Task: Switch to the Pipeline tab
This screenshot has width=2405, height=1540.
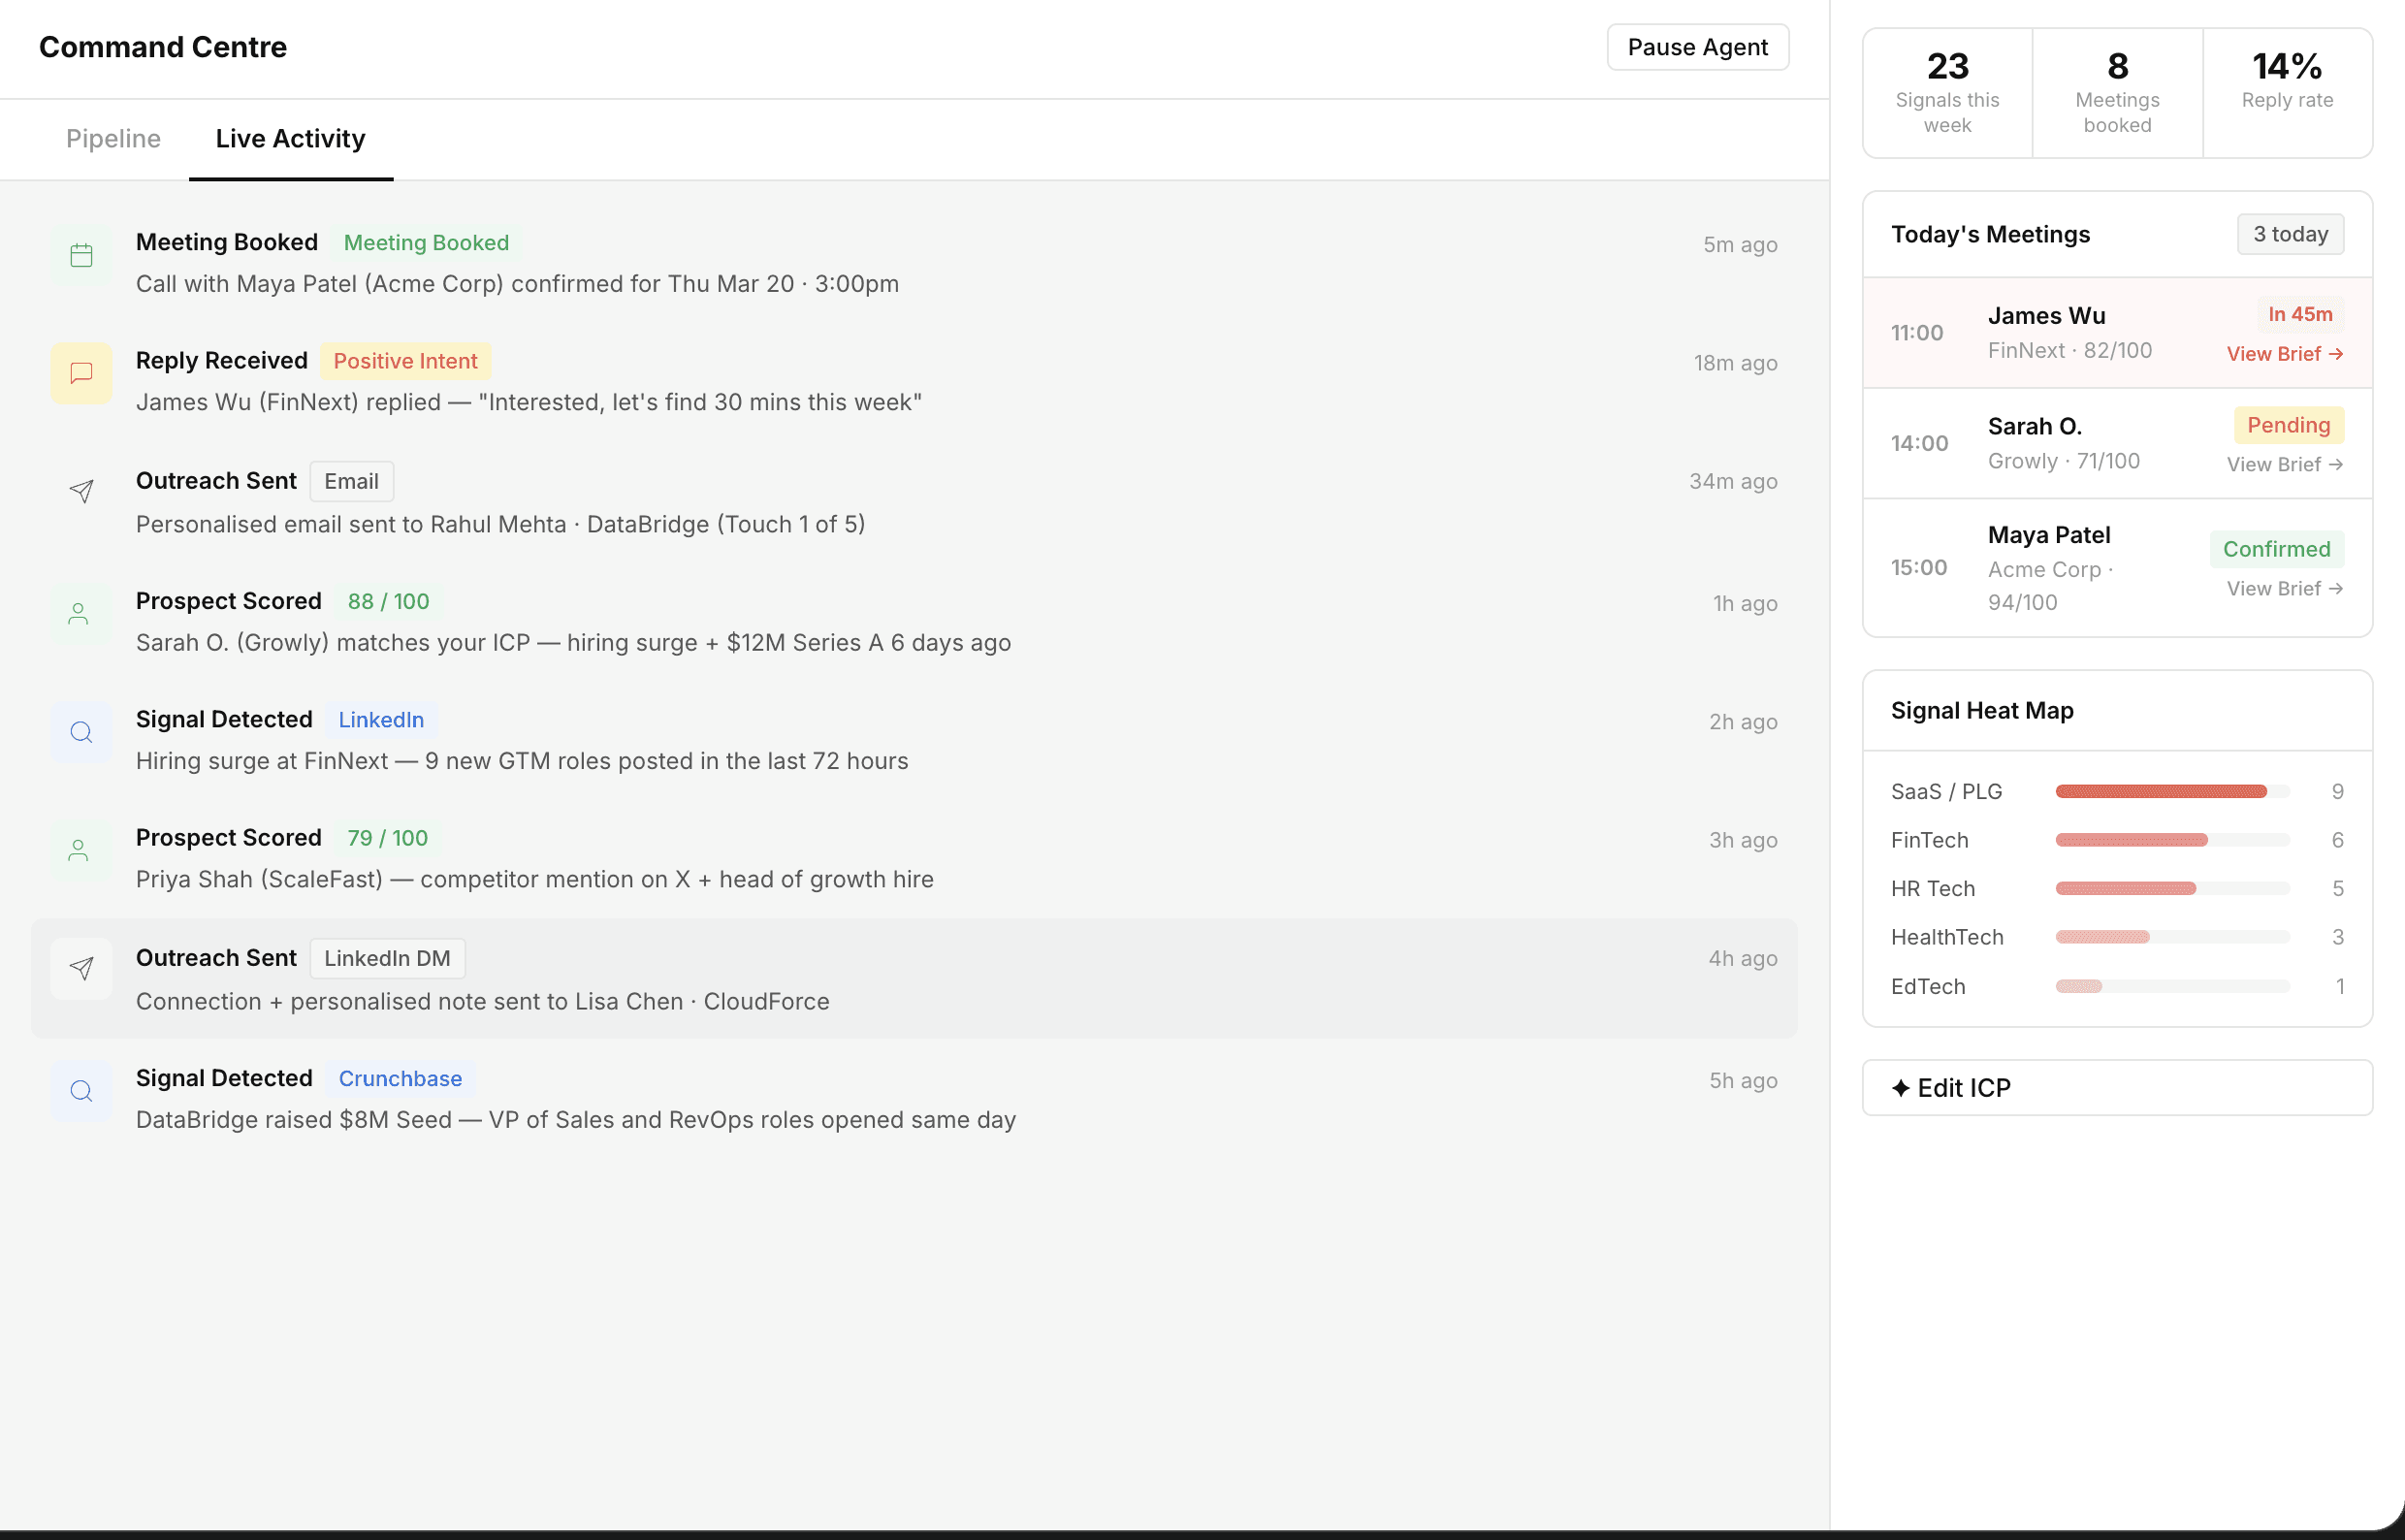Action: 113,138
